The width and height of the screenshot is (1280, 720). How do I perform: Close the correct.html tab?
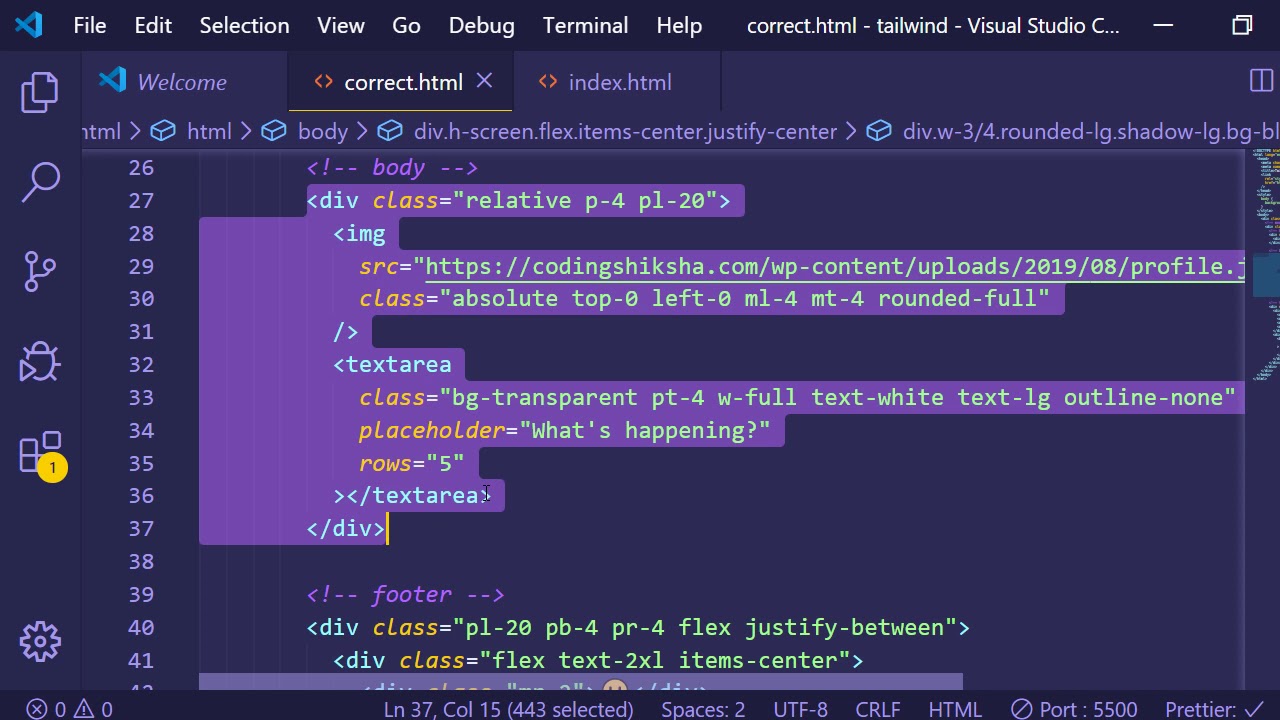click(484, 81)
